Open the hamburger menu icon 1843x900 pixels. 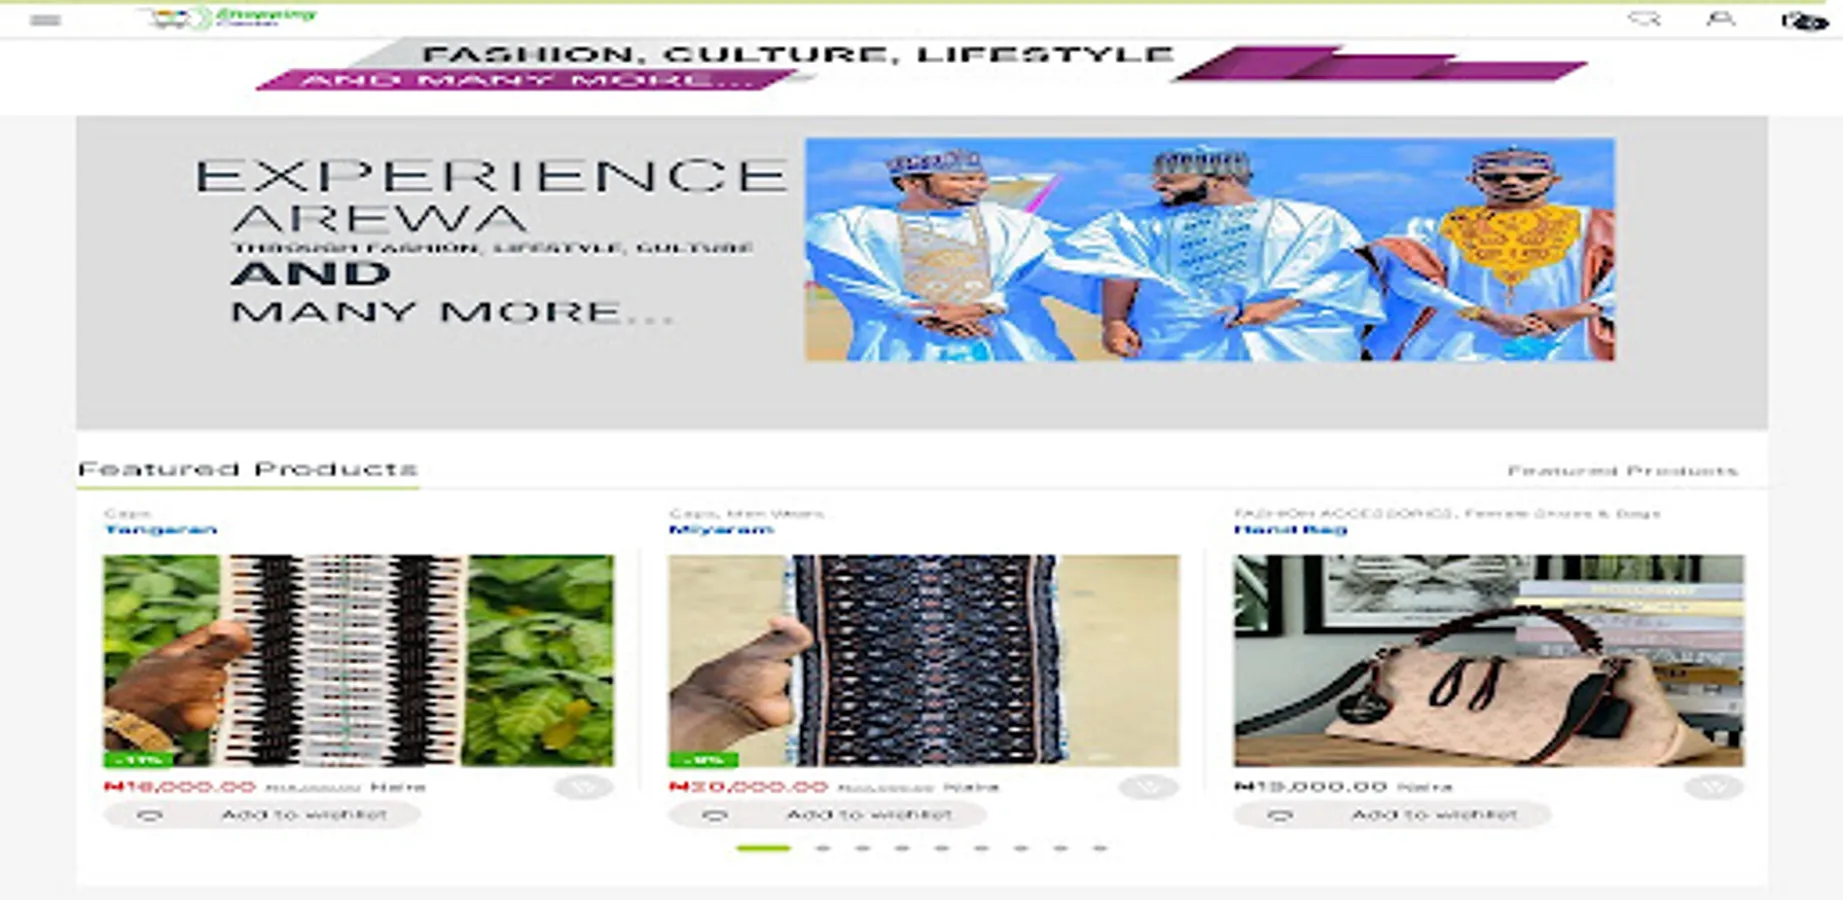click(45, 20)
